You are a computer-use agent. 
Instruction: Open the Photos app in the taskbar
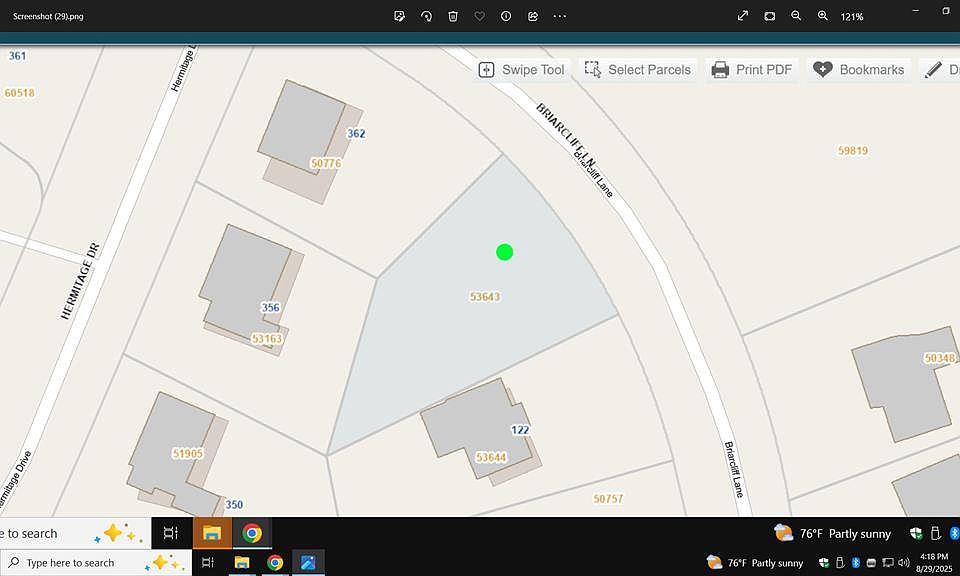click(x=308, y=563)
